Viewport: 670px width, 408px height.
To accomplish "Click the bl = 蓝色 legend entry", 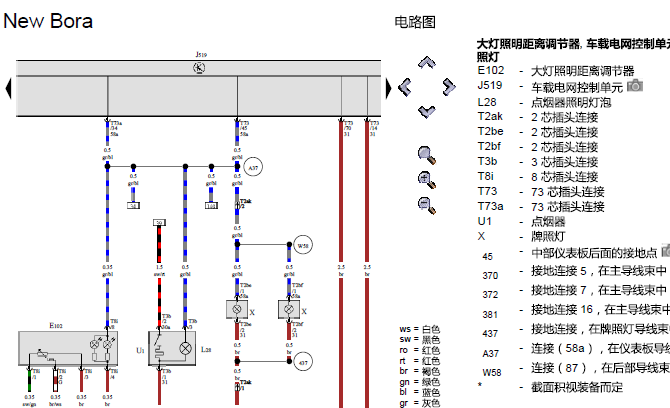I will (419, 392).
